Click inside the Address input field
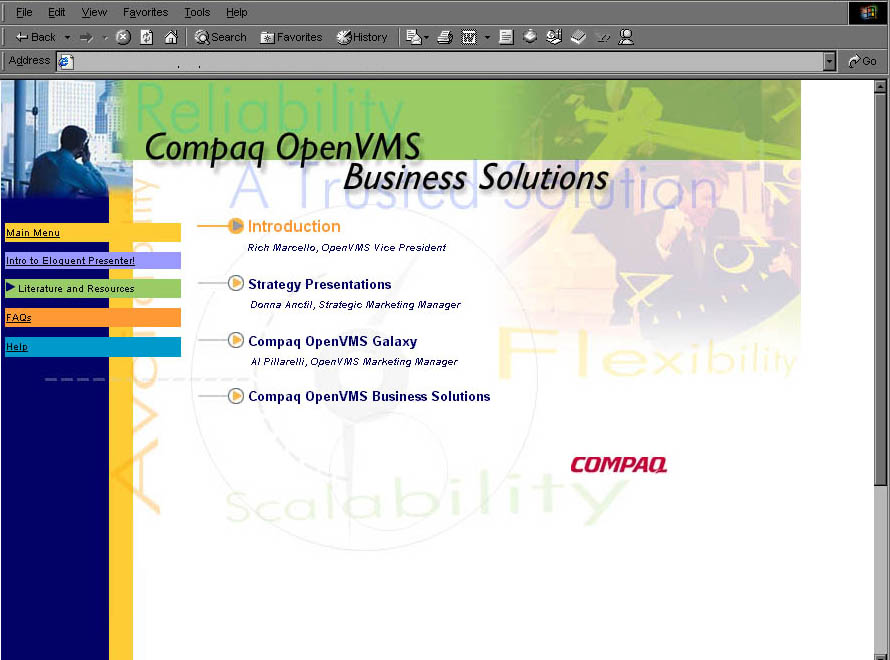This screenshot has height=660, width=890. (x=440, y=61)
